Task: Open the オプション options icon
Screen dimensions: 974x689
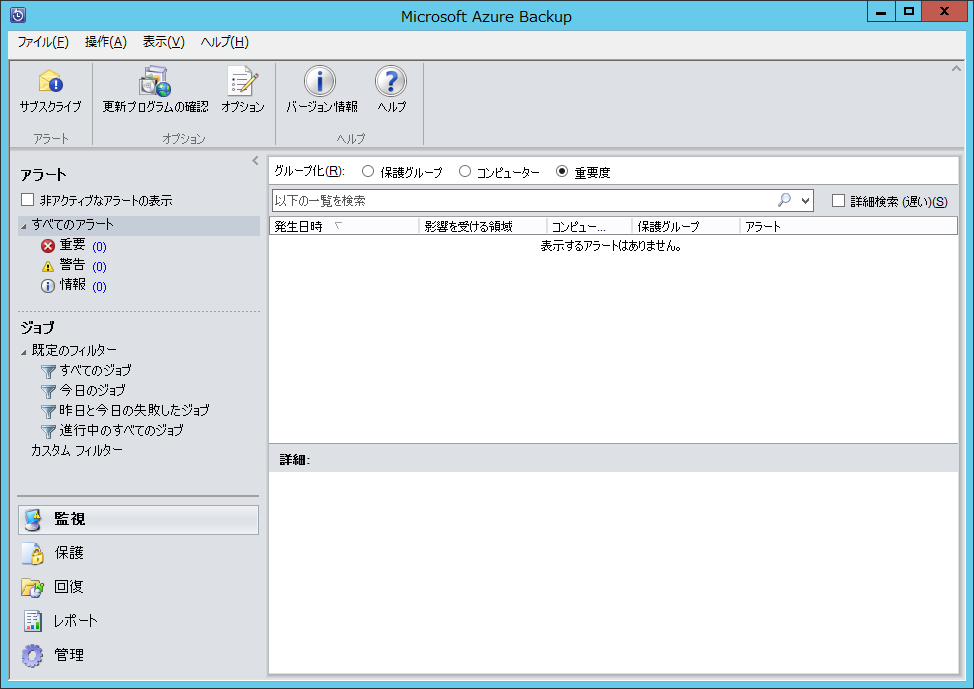Action: [243, 81]
